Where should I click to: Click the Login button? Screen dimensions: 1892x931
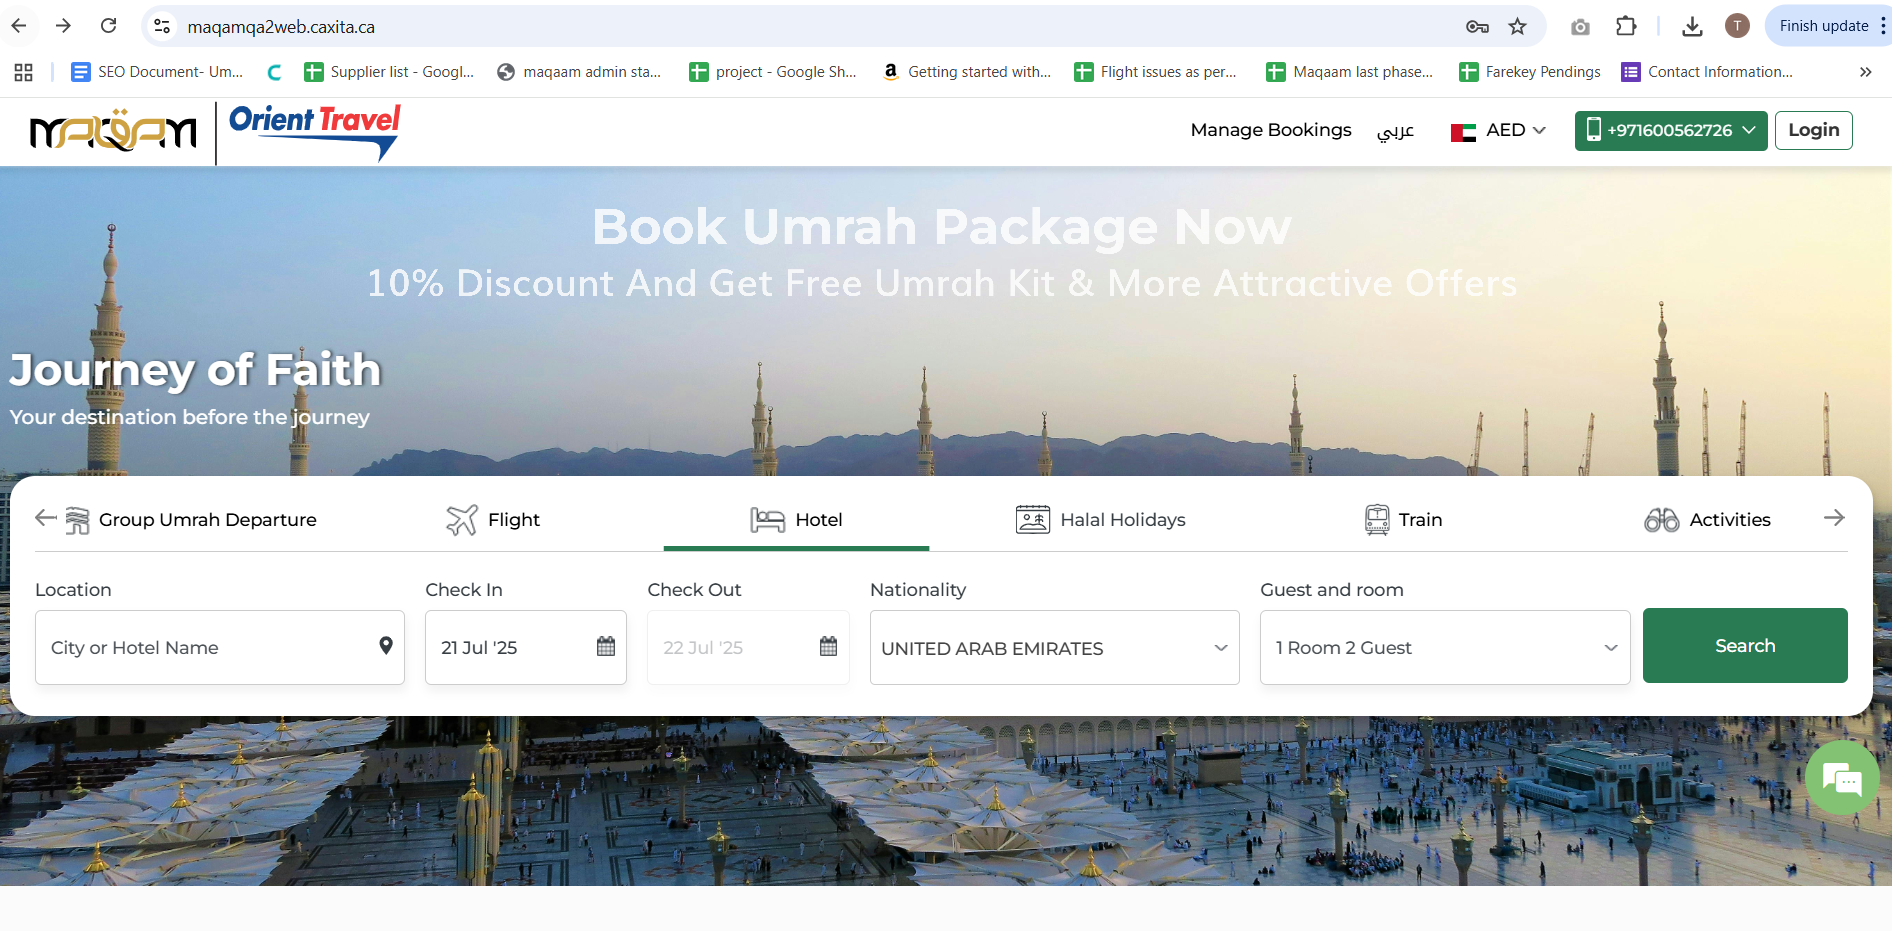coord(1813,131)
